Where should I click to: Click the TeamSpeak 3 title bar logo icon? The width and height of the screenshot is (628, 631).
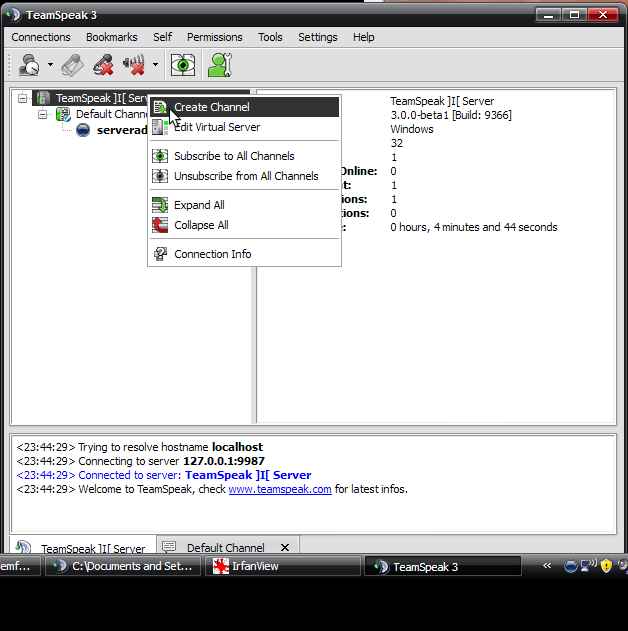[14, 15]
